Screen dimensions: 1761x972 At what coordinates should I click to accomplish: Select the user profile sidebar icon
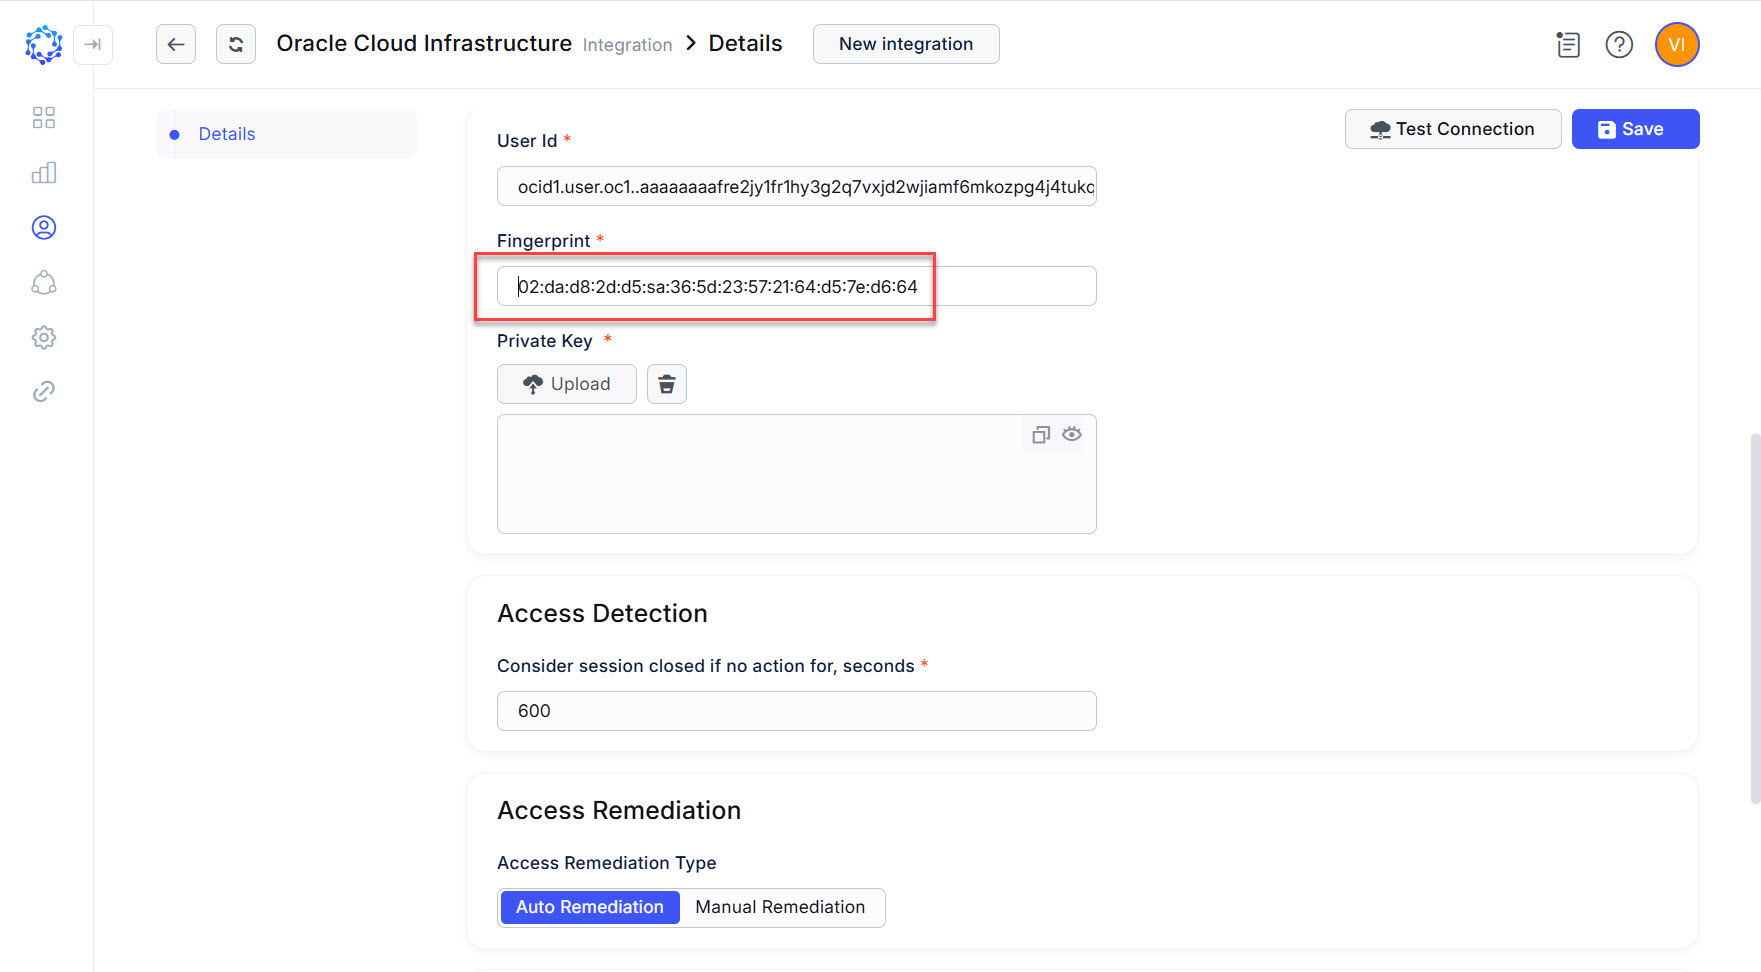pos(43,227)
